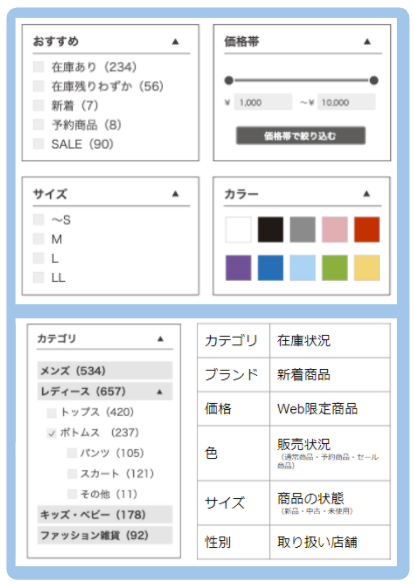The width and height of the screenshot is (414, 585).
Task: Open the キッズ・ベビー (178) category
Action: click(x=105, y=515)
